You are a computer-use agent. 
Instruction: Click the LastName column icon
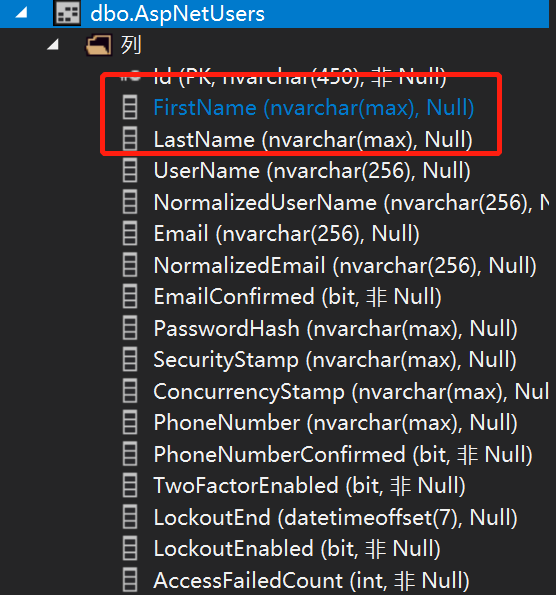(x=130, y=139)
